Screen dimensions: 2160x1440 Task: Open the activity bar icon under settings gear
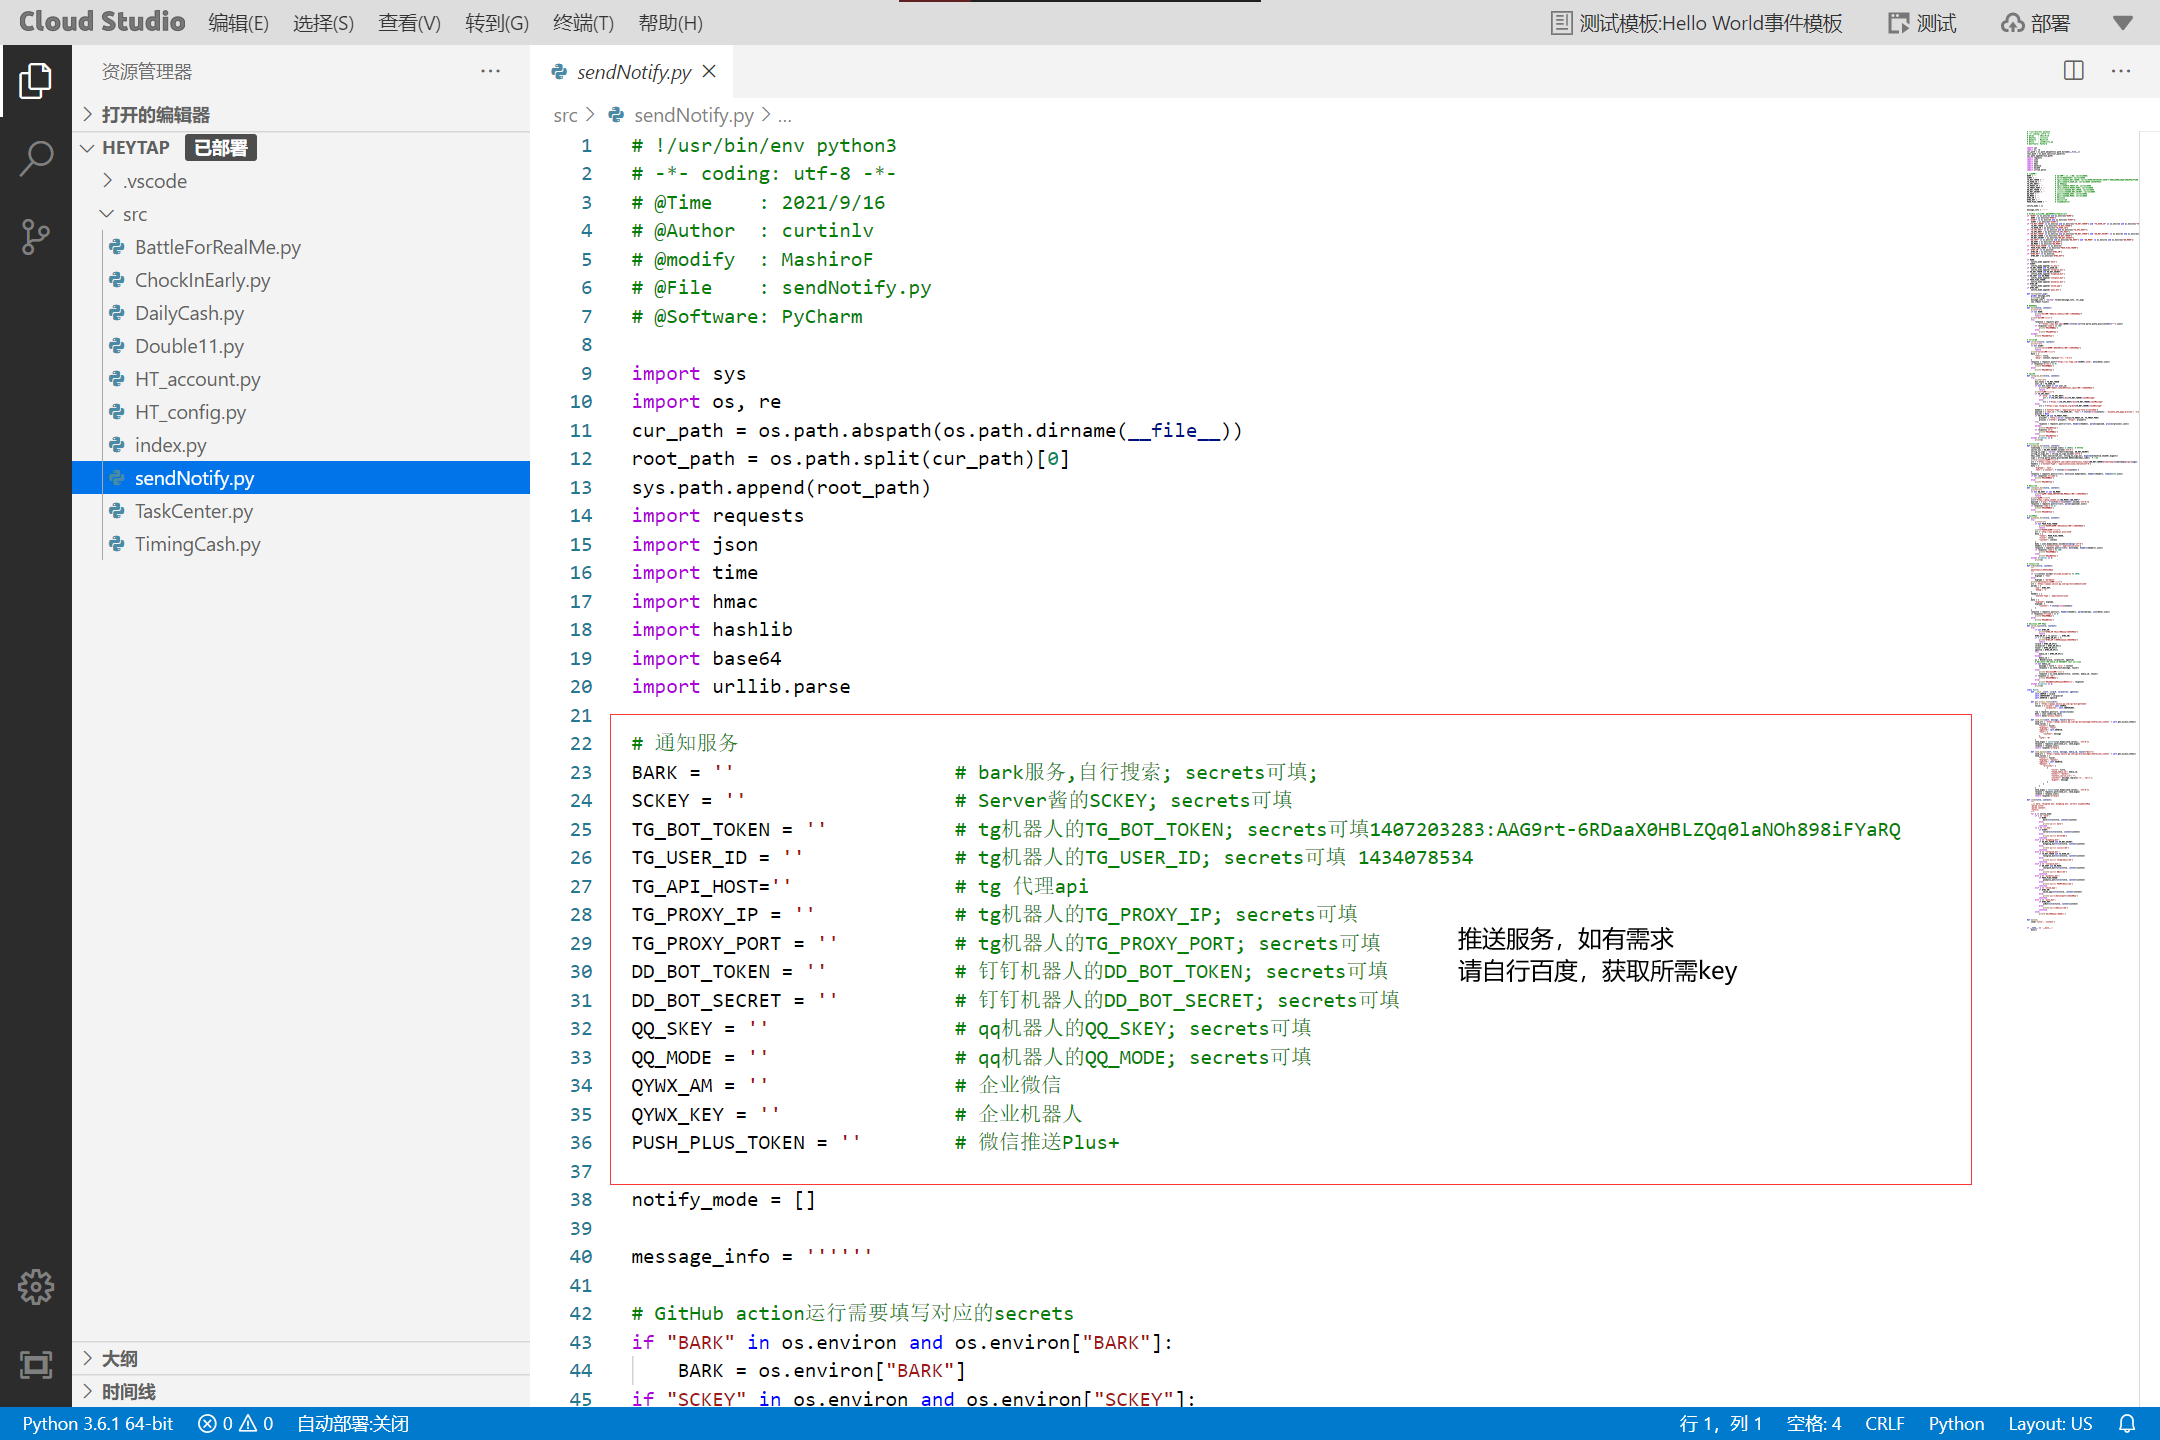(36, 1365)
